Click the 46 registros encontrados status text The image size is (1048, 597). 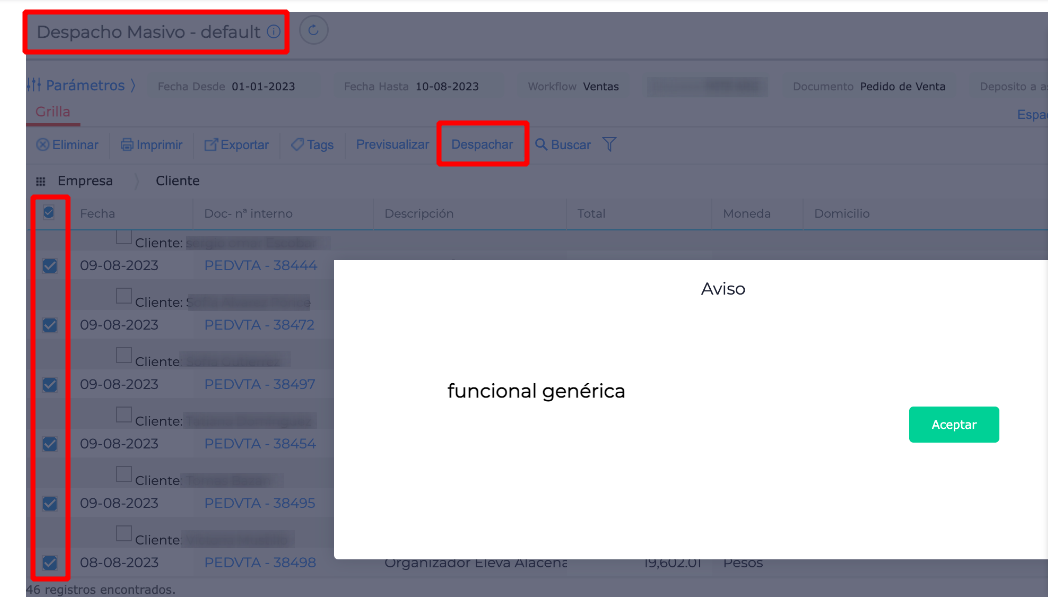[x=101, y=590]
